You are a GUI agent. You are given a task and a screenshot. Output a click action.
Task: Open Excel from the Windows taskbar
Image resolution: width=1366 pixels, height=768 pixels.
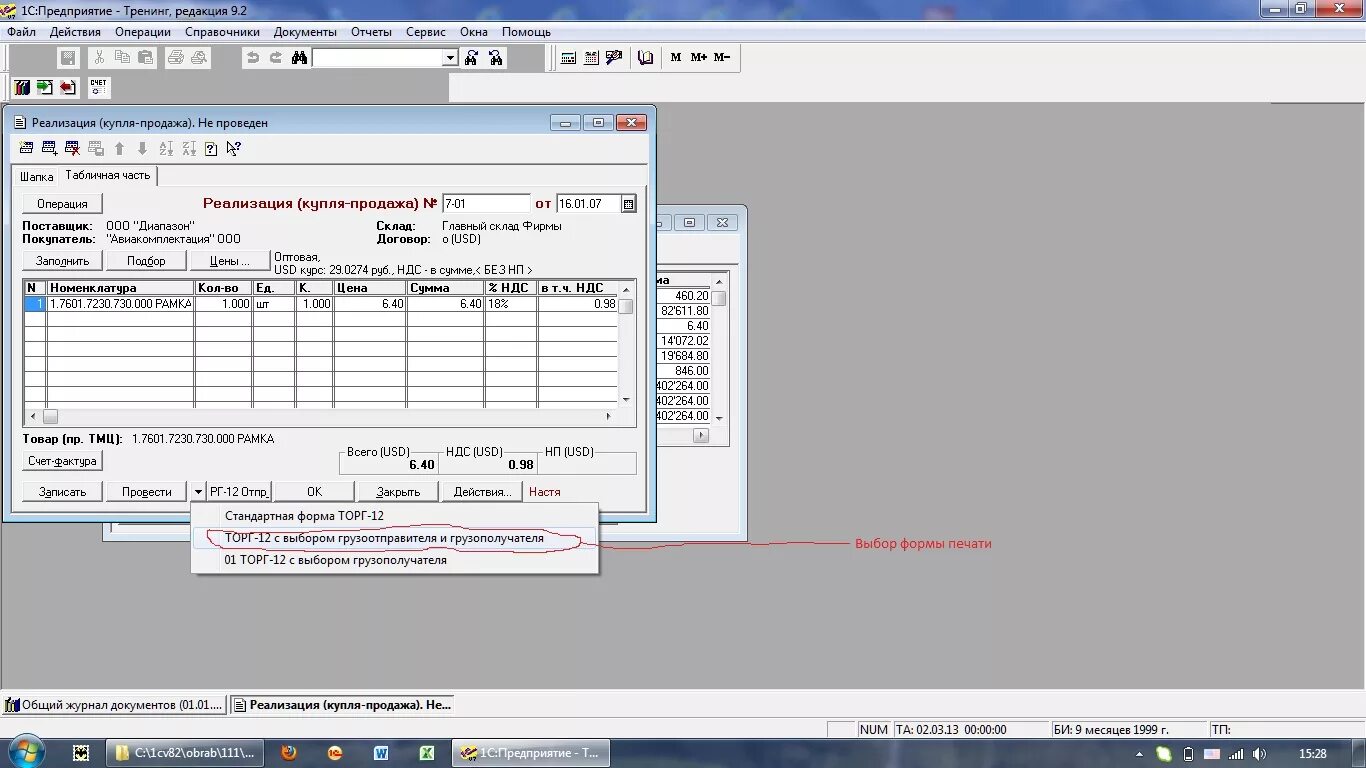coord(426,753)
